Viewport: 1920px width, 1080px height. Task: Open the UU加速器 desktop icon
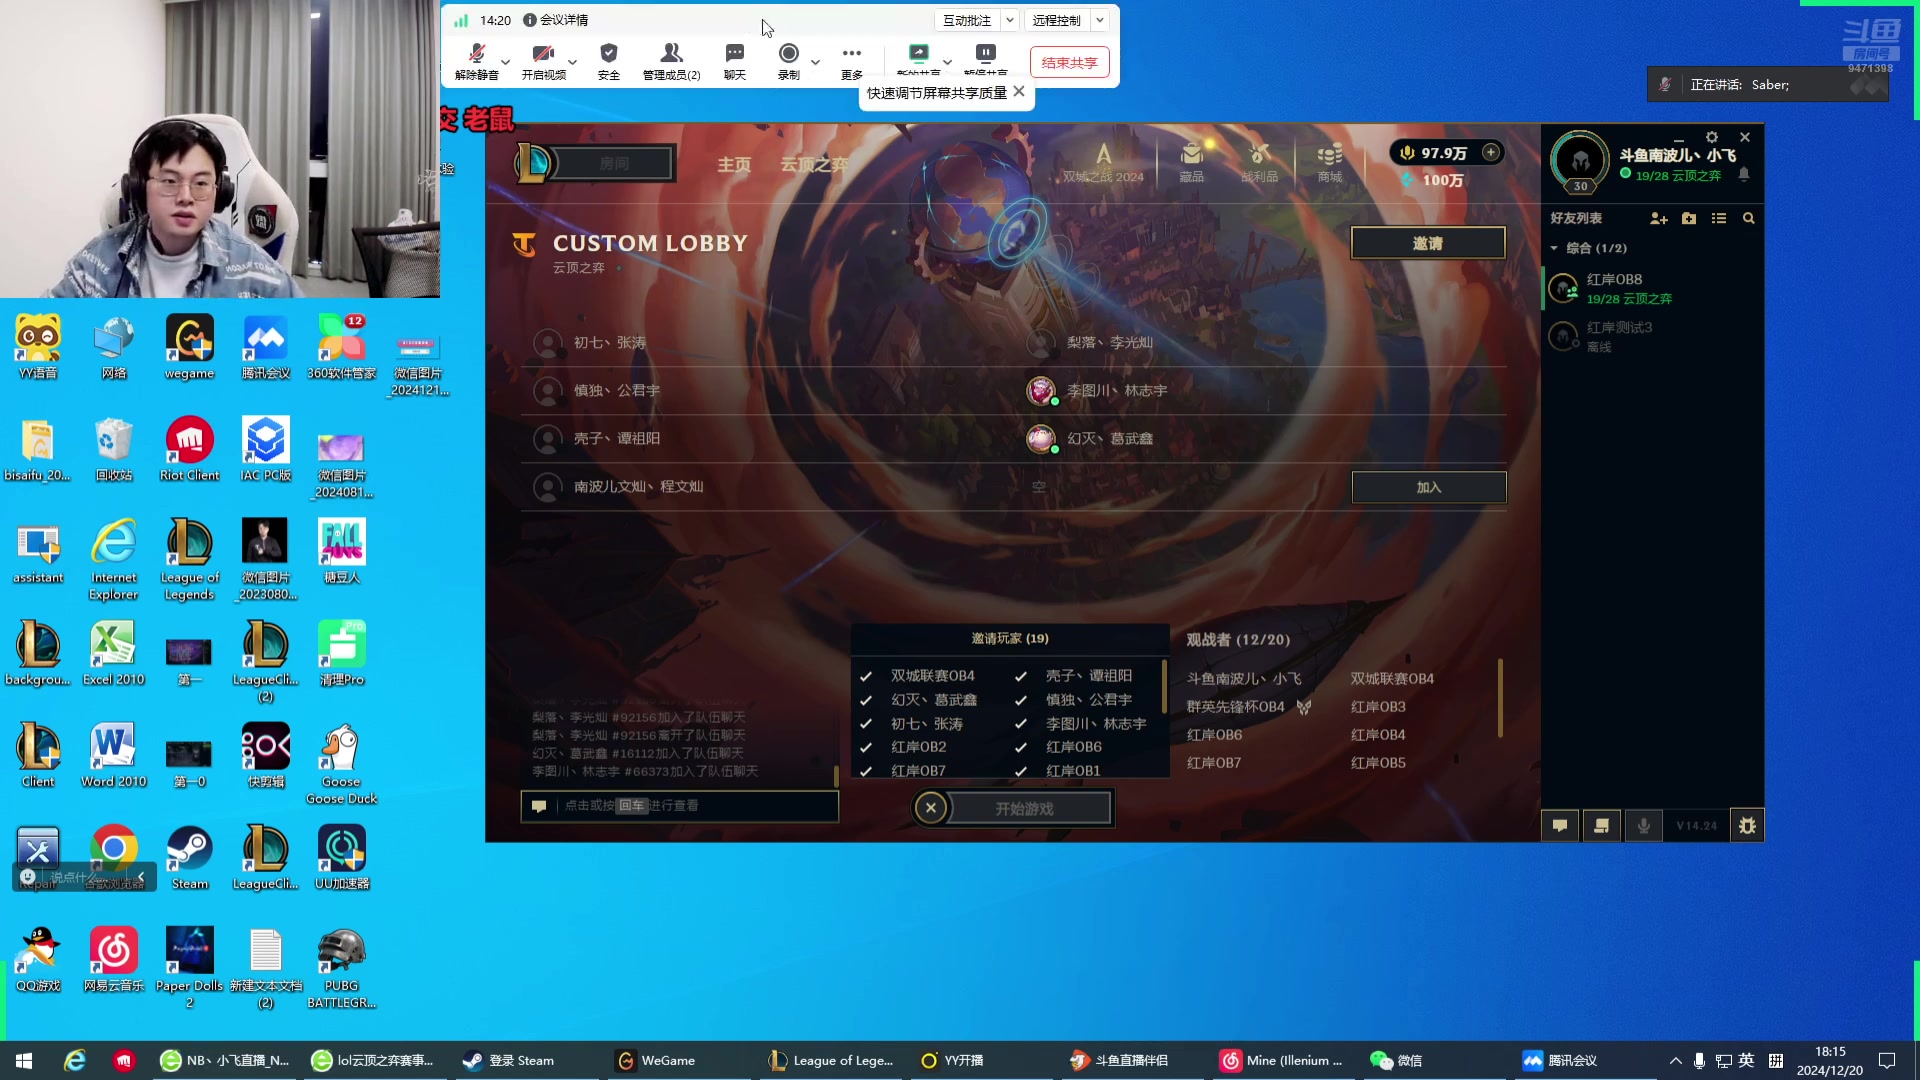pyautogui.click(x=342, y=858)
